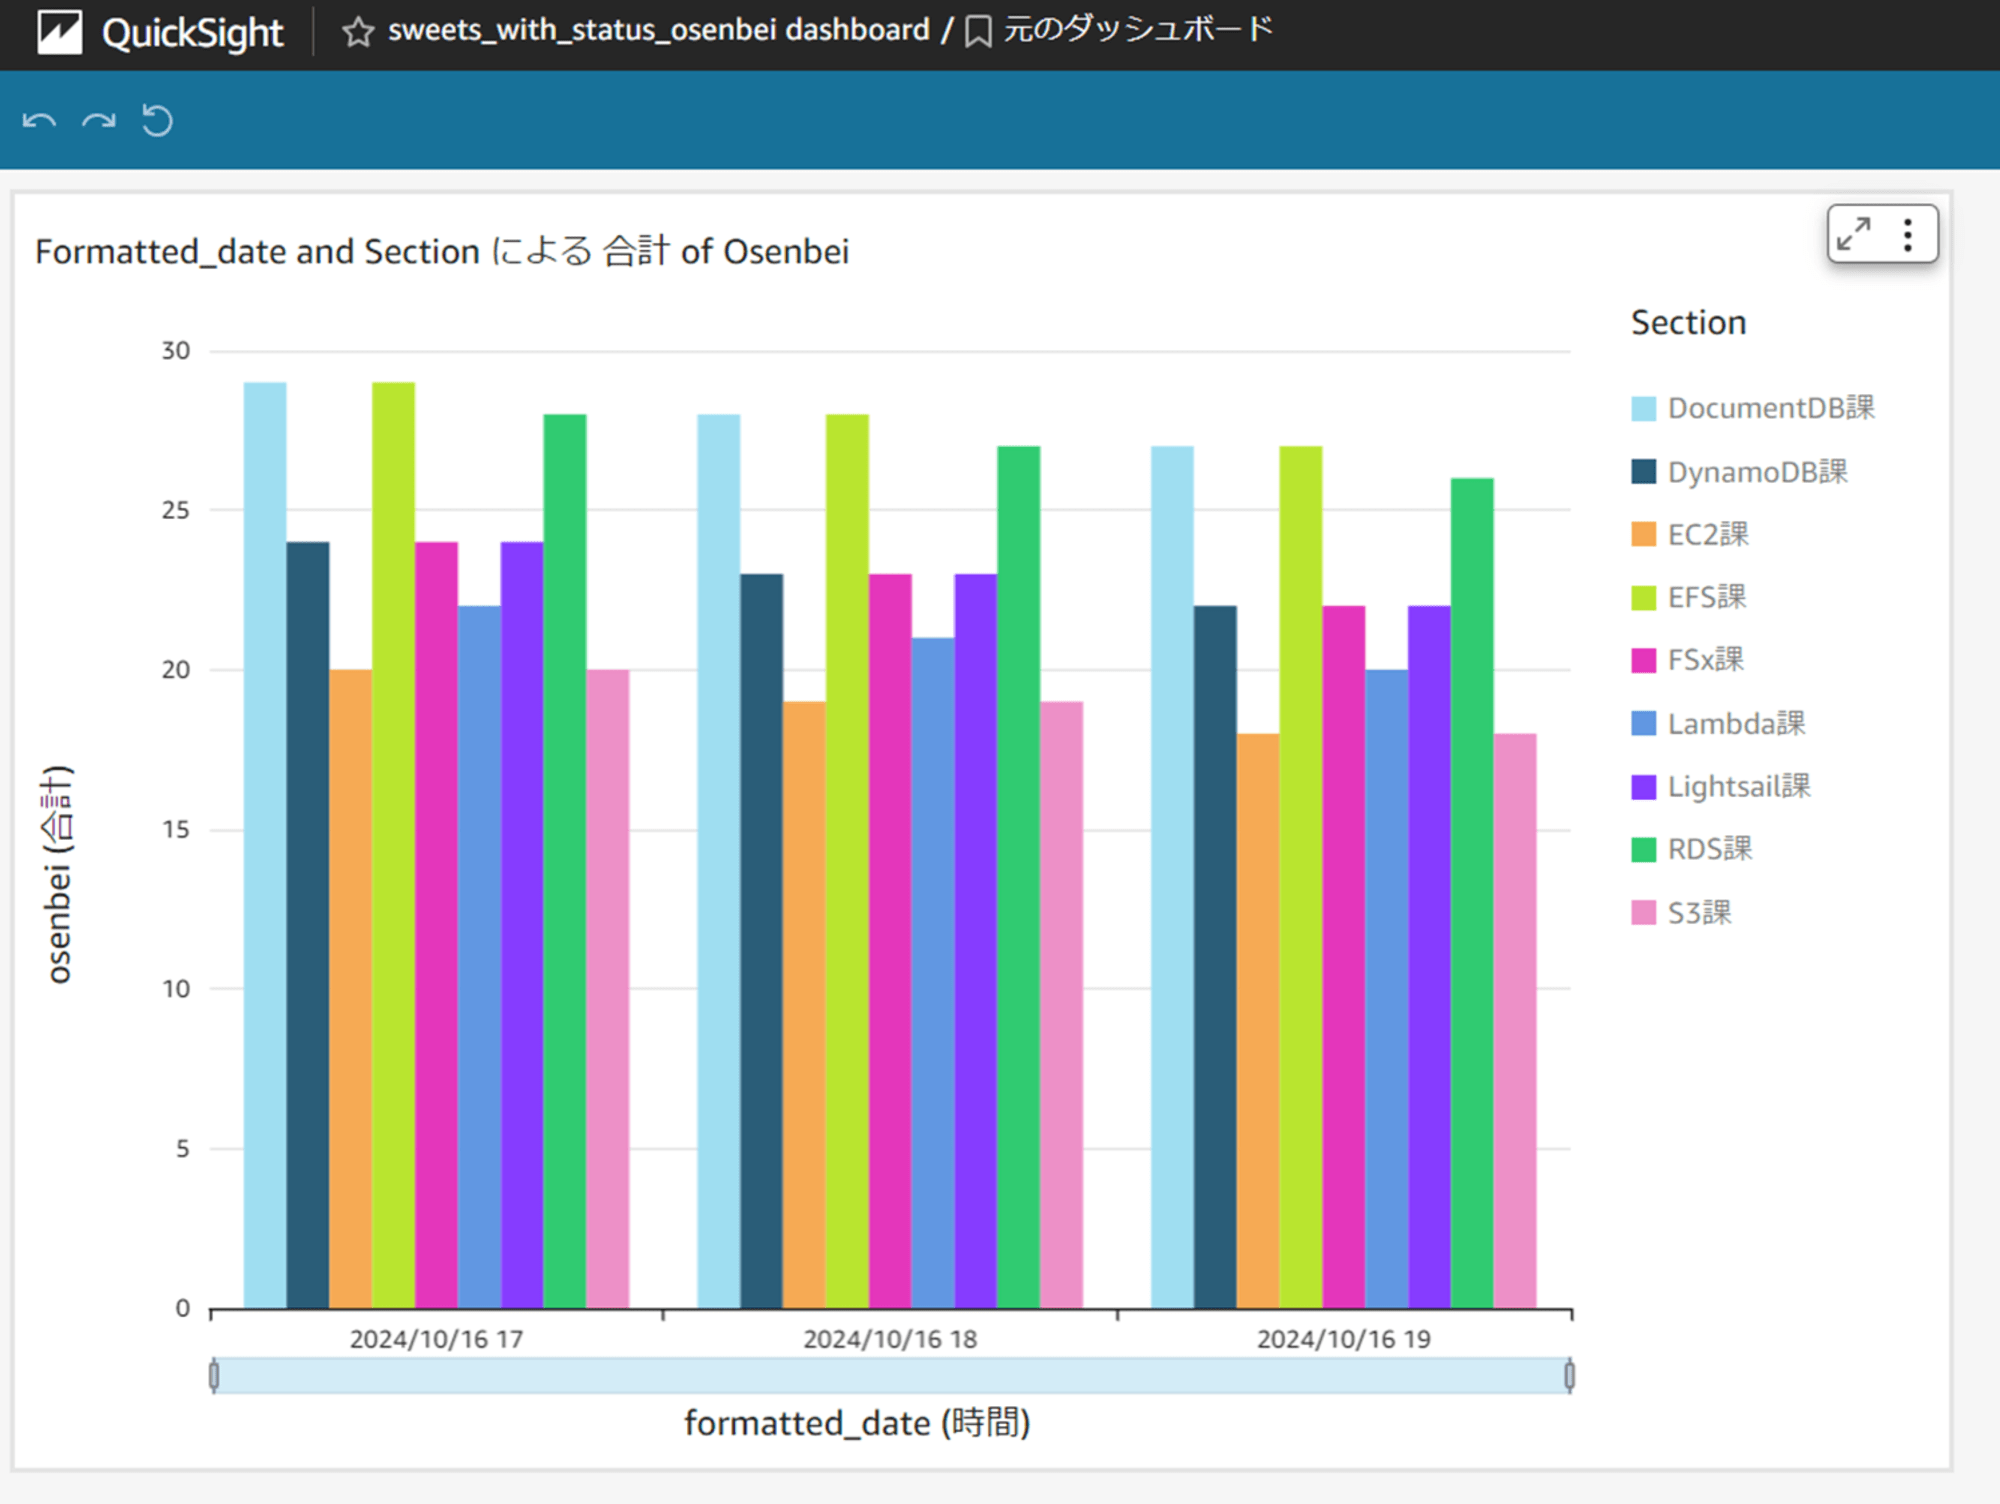2000x1504 pixels.
Task: Click the RDS課 bar for 10/16 19
Action: (x=1472, y=893)
